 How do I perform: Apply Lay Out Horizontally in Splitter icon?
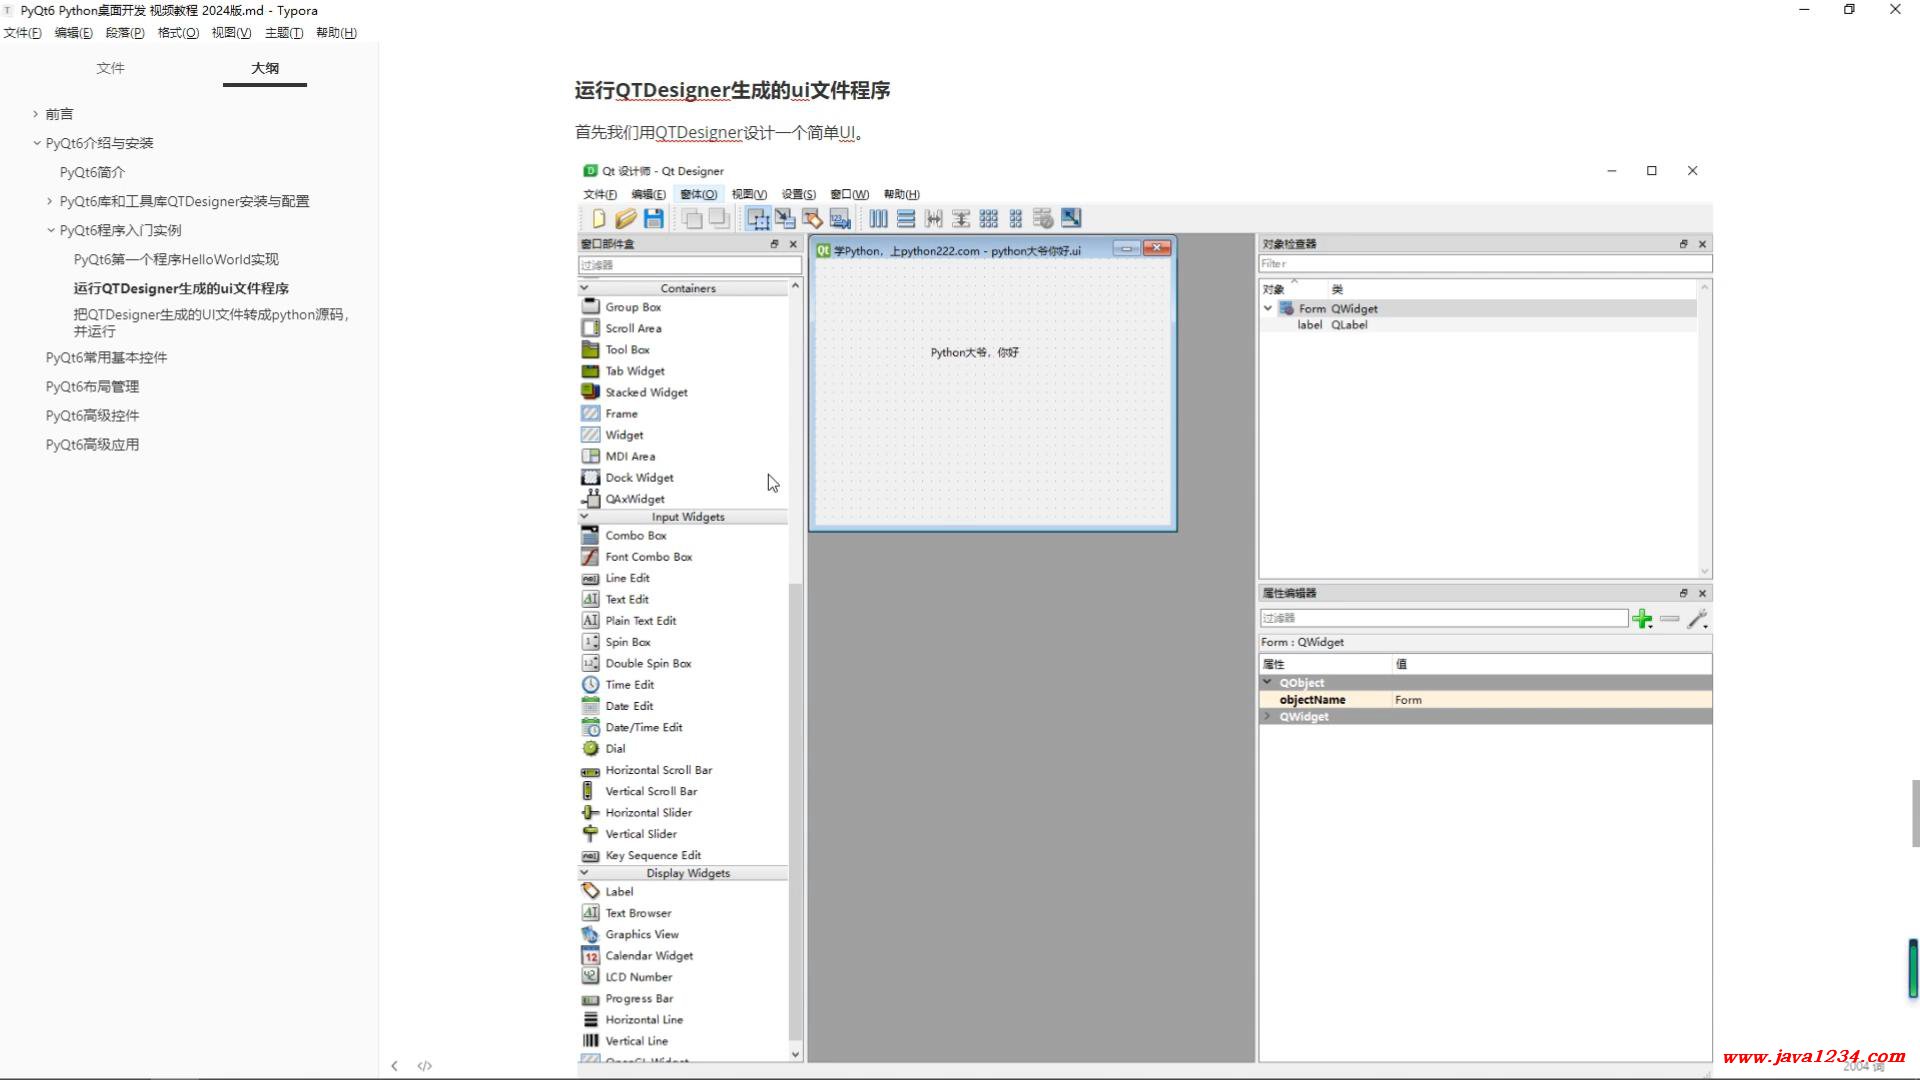tap(933, 218)
